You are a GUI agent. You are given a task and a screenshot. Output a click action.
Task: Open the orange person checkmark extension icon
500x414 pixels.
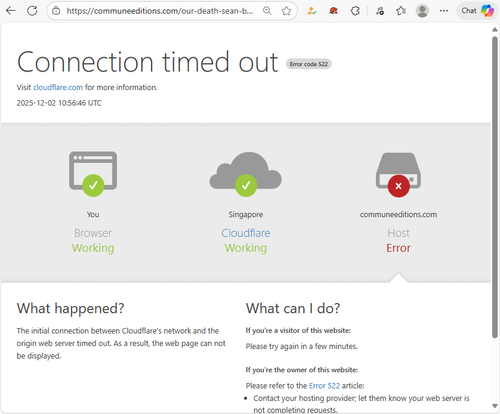(x=312, y=11)
